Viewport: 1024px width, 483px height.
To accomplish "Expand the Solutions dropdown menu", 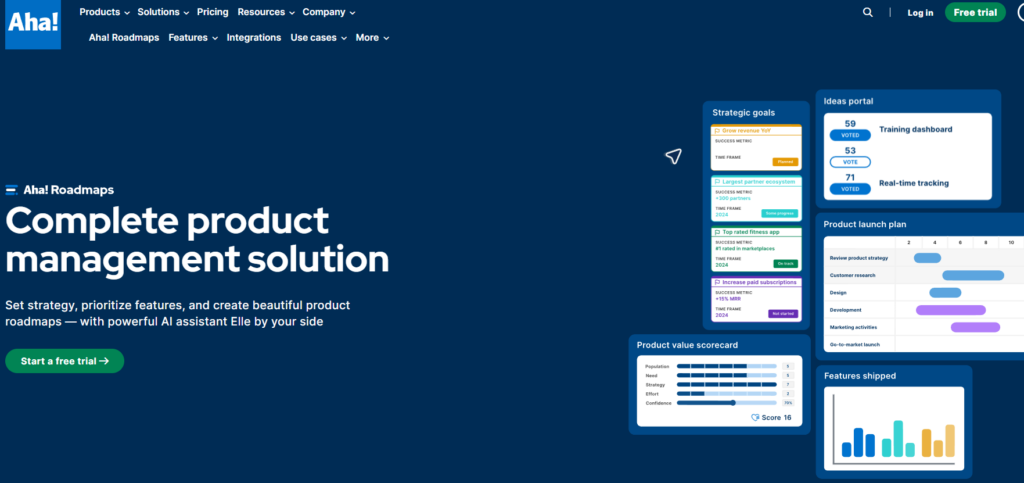I will (163, 12).
